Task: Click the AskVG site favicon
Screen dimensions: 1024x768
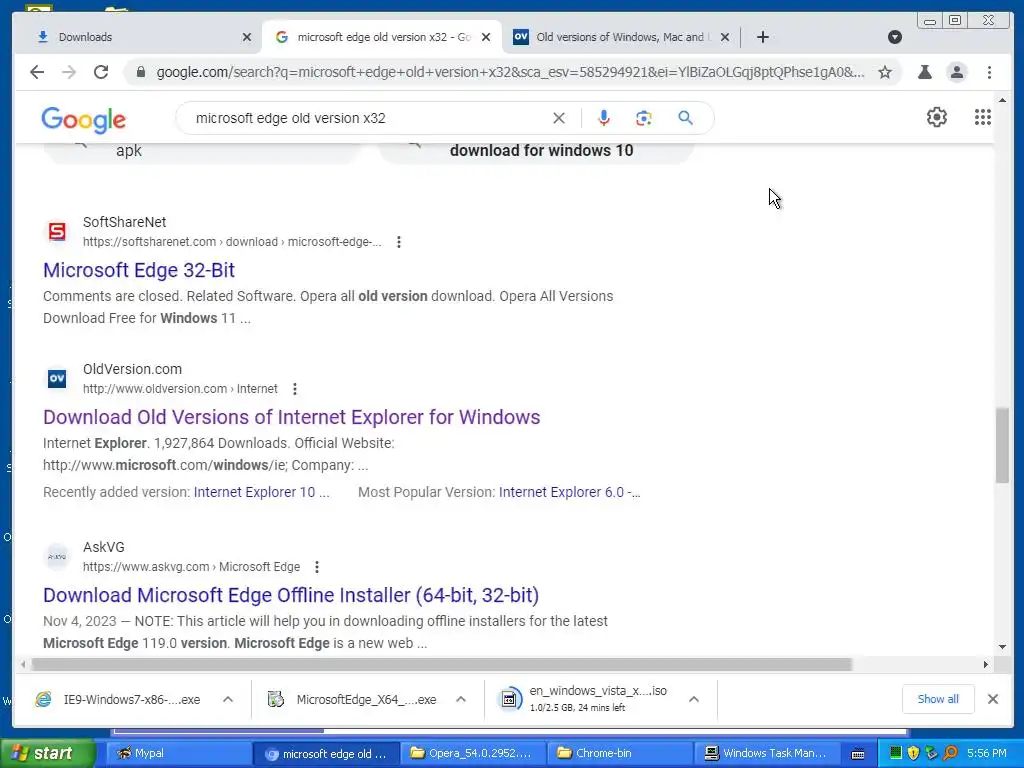Action: pyautogui.click(x=57, y=556)
